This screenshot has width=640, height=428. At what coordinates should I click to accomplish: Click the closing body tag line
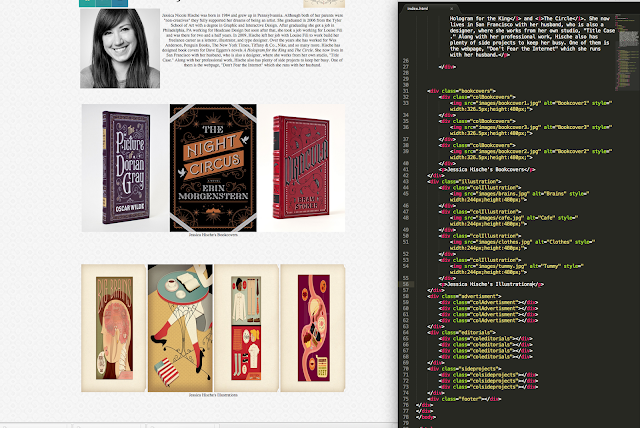(x=426, y=417)
